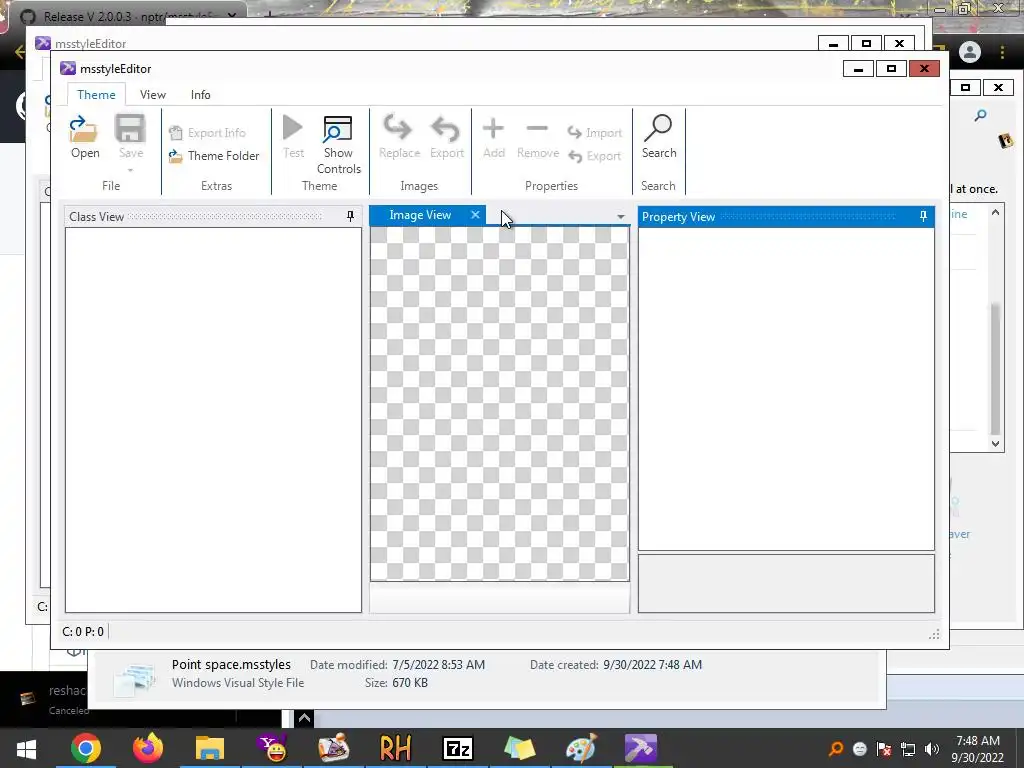
Task: Click network tray icon
Action: pyautogui.click(x=908, y=749)
